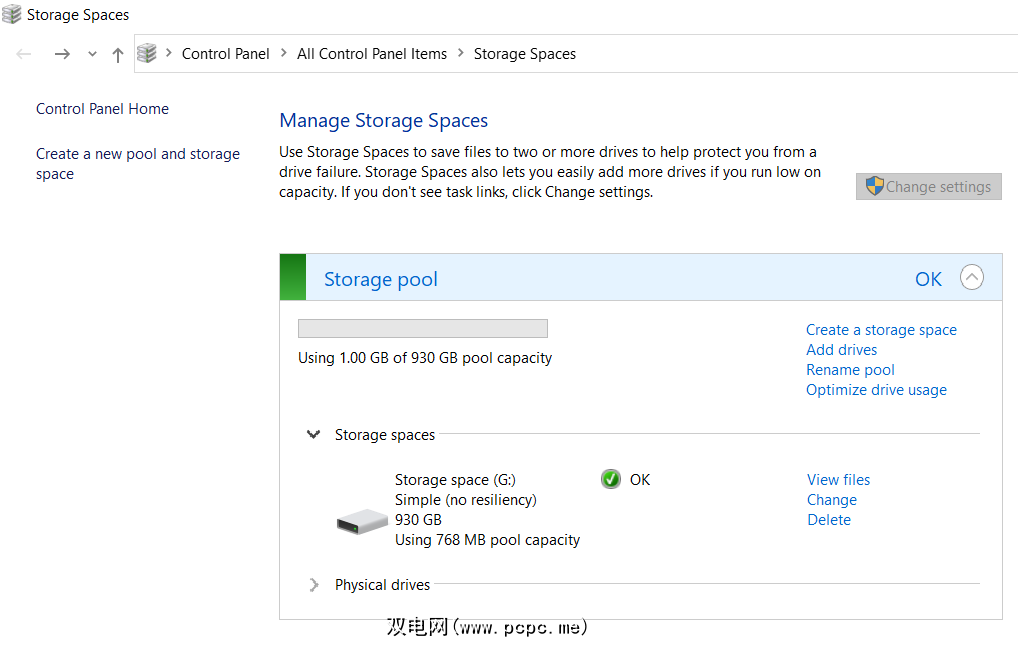Open Control Panel Home link
Viewport: 1018px width, 650px height.
102,109
